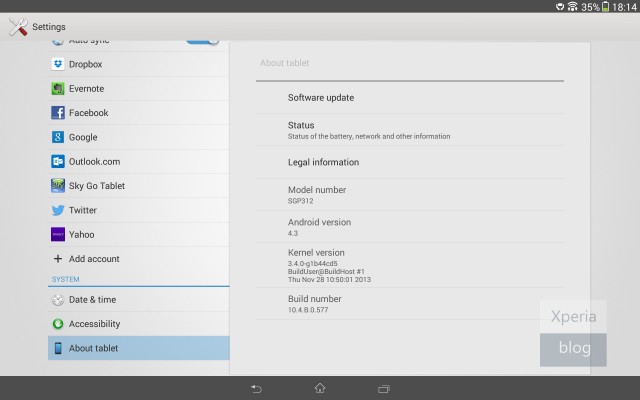Screen dimensions: 640x400
Task: Tap the Settings wrench icon
Action: (18, 27)
